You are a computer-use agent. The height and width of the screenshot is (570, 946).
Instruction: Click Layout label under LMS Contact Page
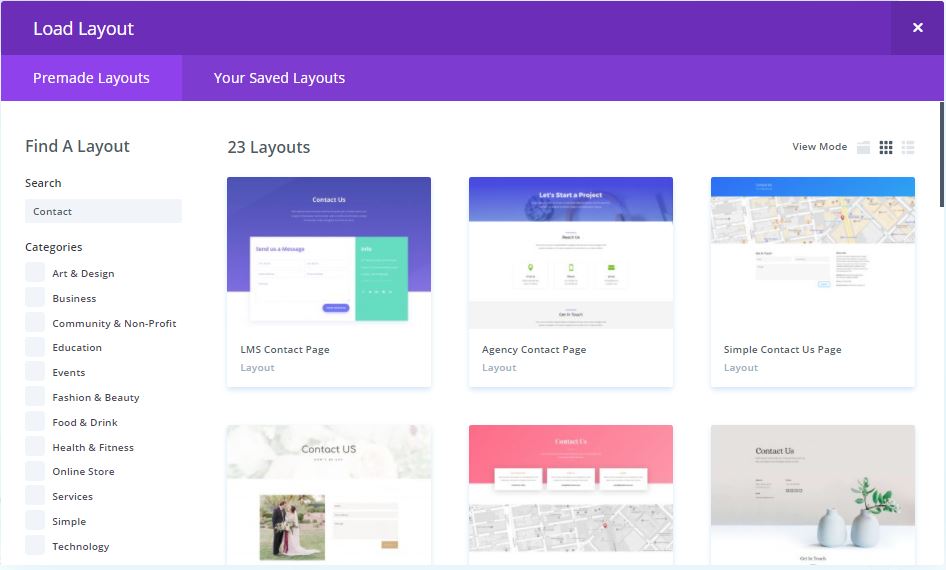pos(257,367)
